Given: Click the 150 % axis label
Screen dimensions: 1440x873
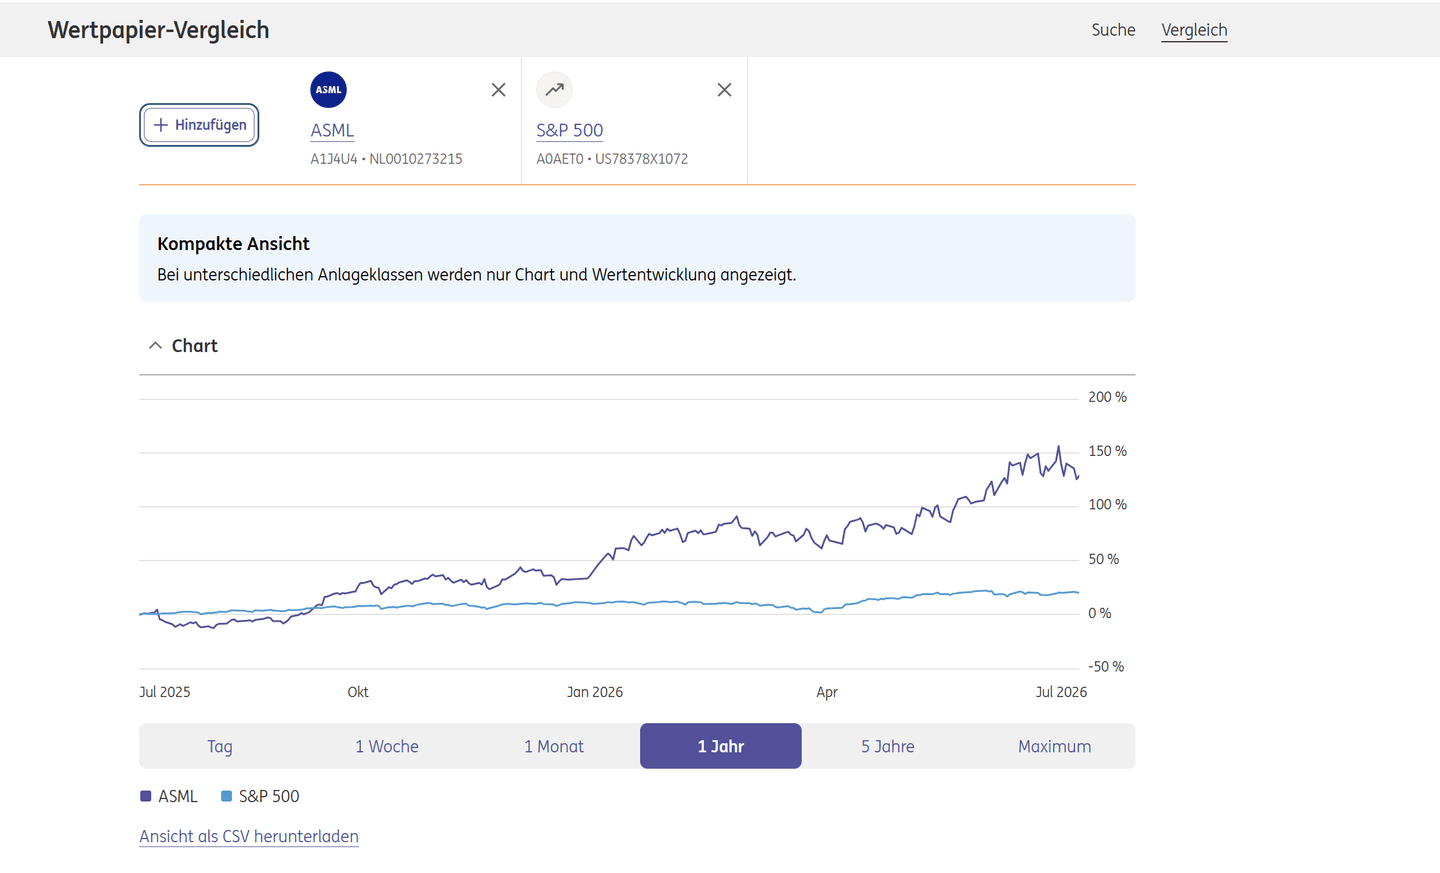Looking at the screenshot, I should pyautogui.click(x=1107, y=451).
